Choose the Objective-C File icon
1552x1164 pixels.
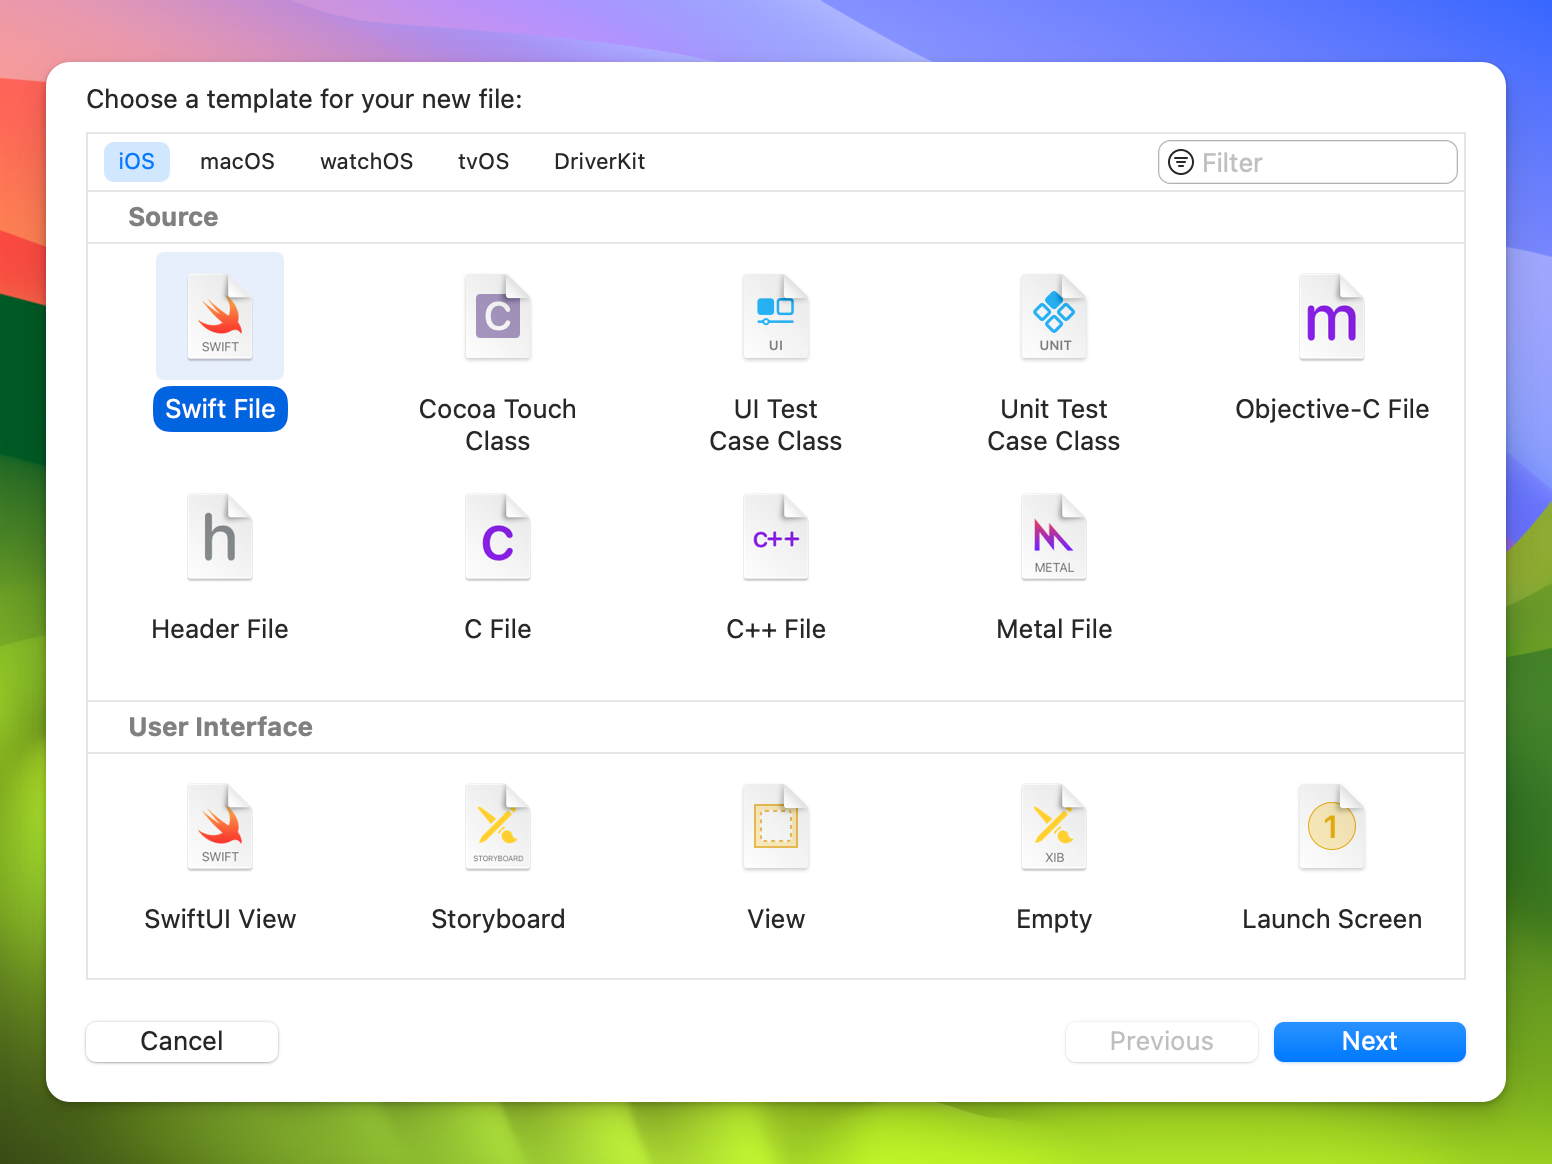click(x=1332, y=316)
